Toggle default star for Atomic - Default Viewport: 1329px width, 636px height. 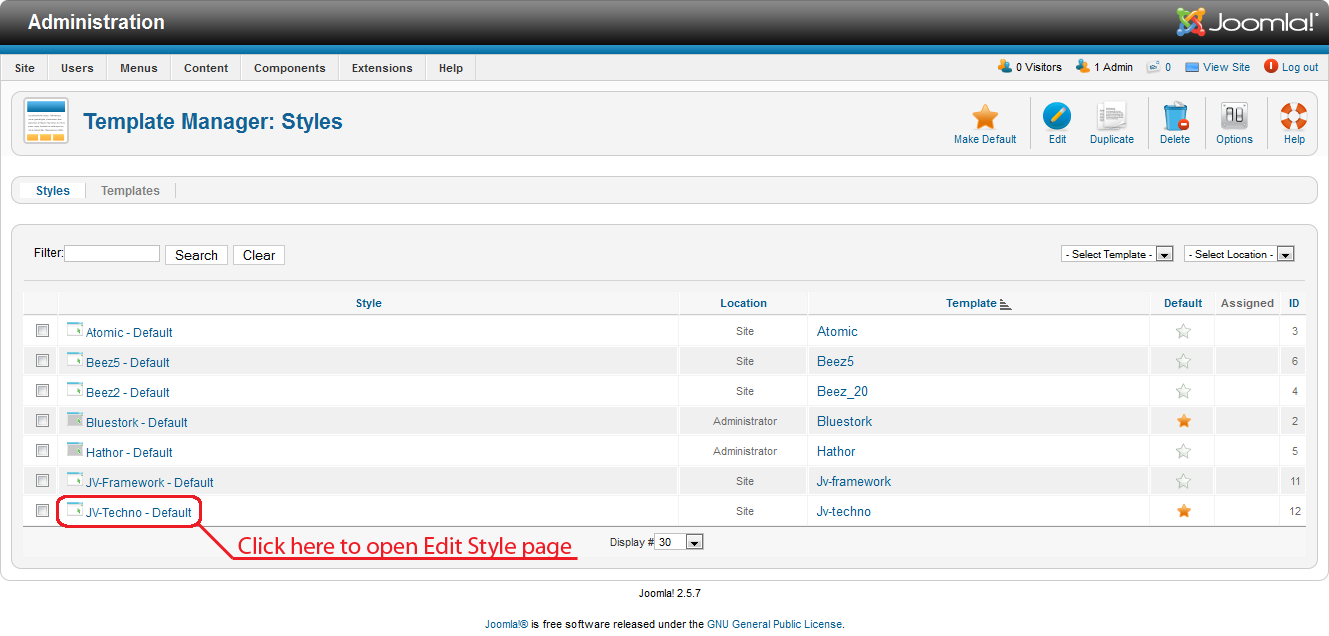tap(1184, 331)
